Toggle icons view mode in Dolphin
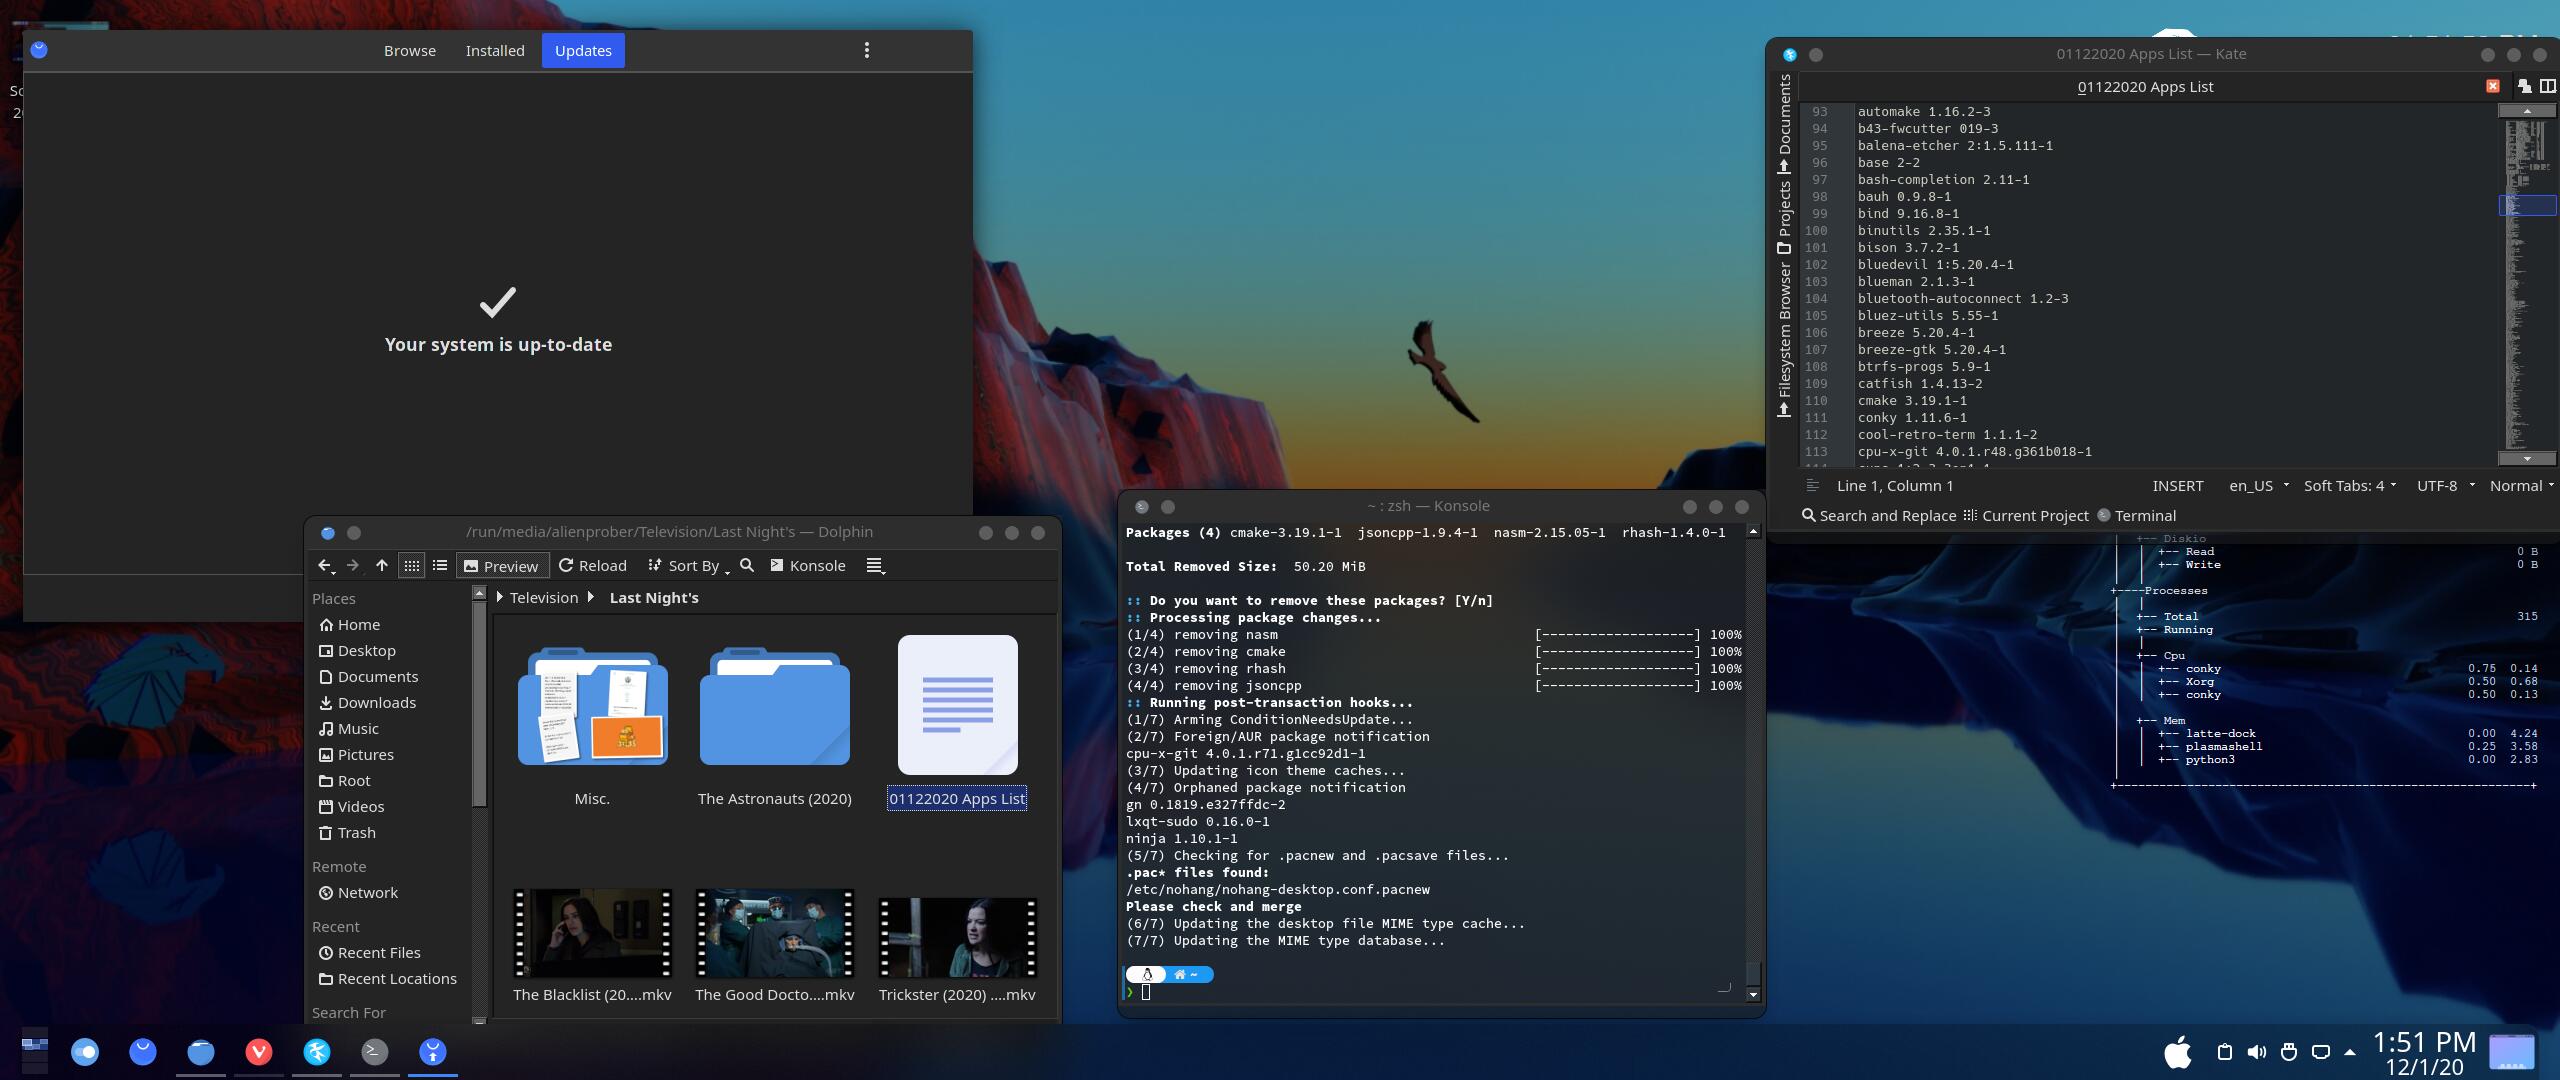The width and height of the screenshot is (2560, 1080). point(412,565)
